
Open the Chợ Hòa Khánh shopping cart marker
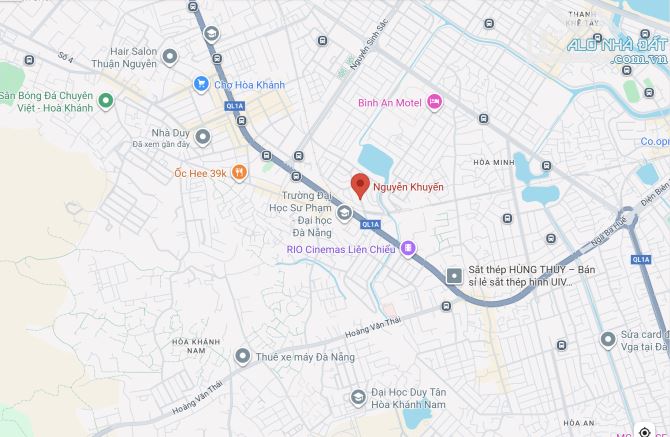click(201, 84)
